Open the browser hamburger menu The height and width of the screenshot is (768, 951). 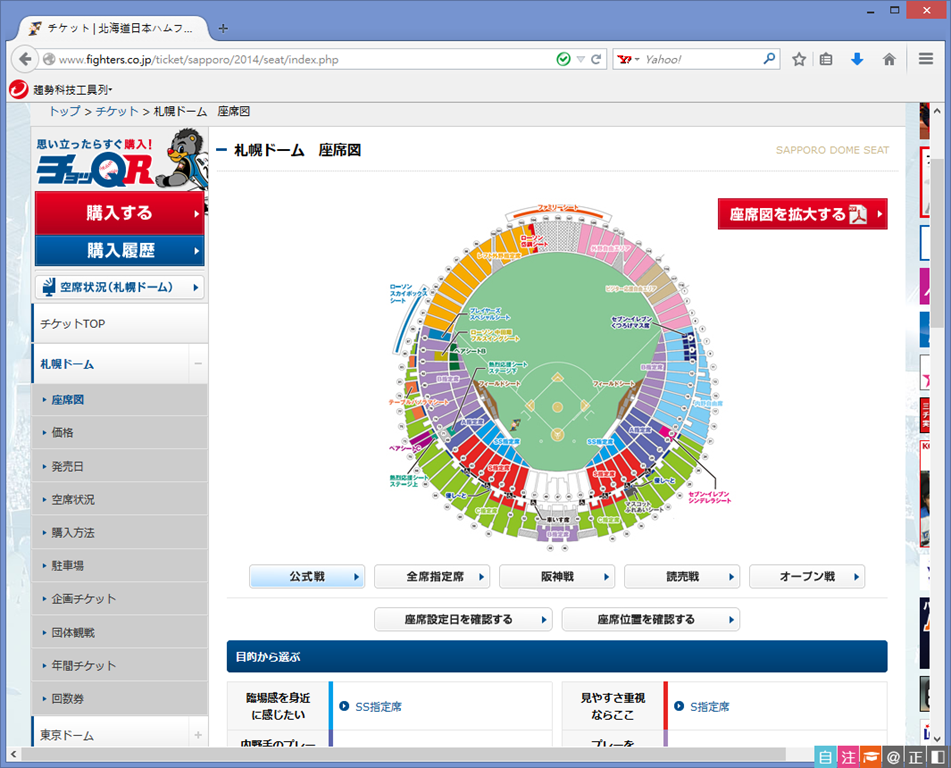point(926,59)
